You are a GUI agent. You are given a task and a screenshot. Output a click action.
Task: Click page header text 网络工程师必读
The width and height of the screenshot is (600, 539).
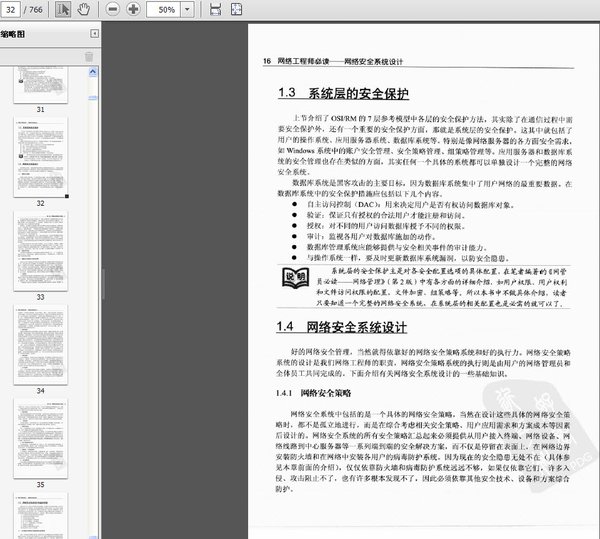(x=303, y=61)
